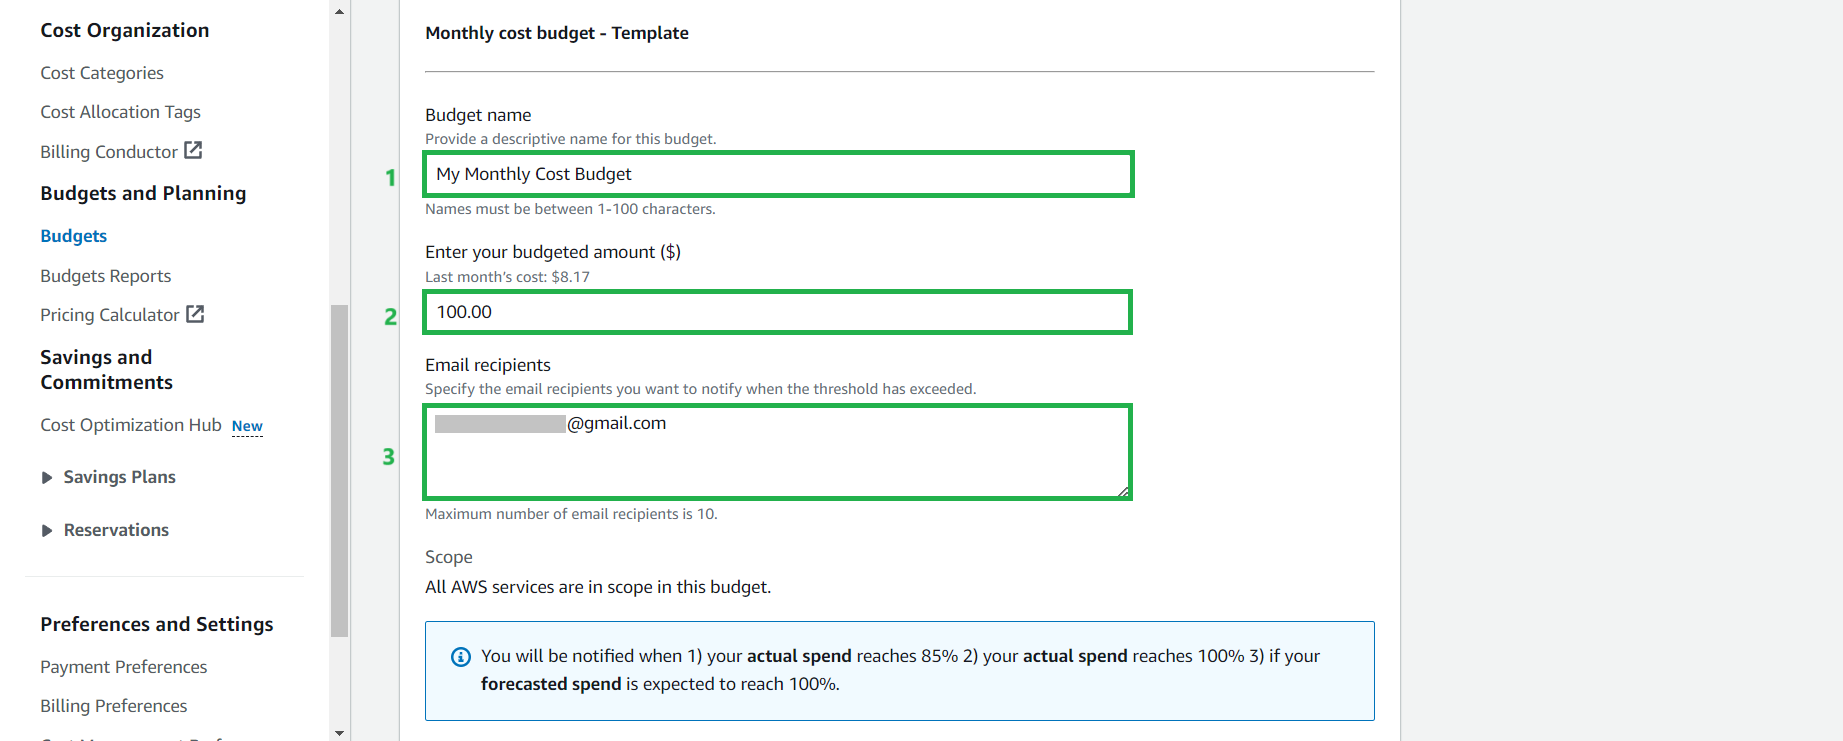Open Cost Optimization Hub
This screenshot has width=1843, height=741.
[130, 425]
